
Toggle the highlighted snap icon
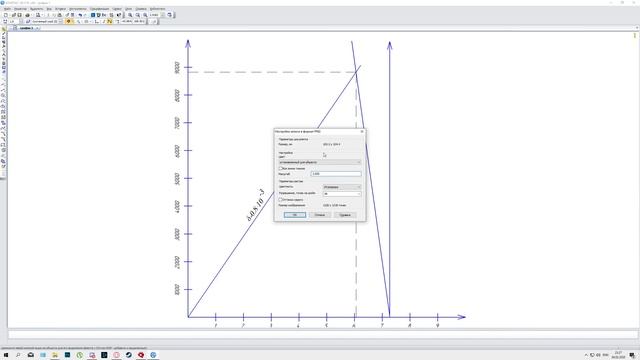coord(69,21)
